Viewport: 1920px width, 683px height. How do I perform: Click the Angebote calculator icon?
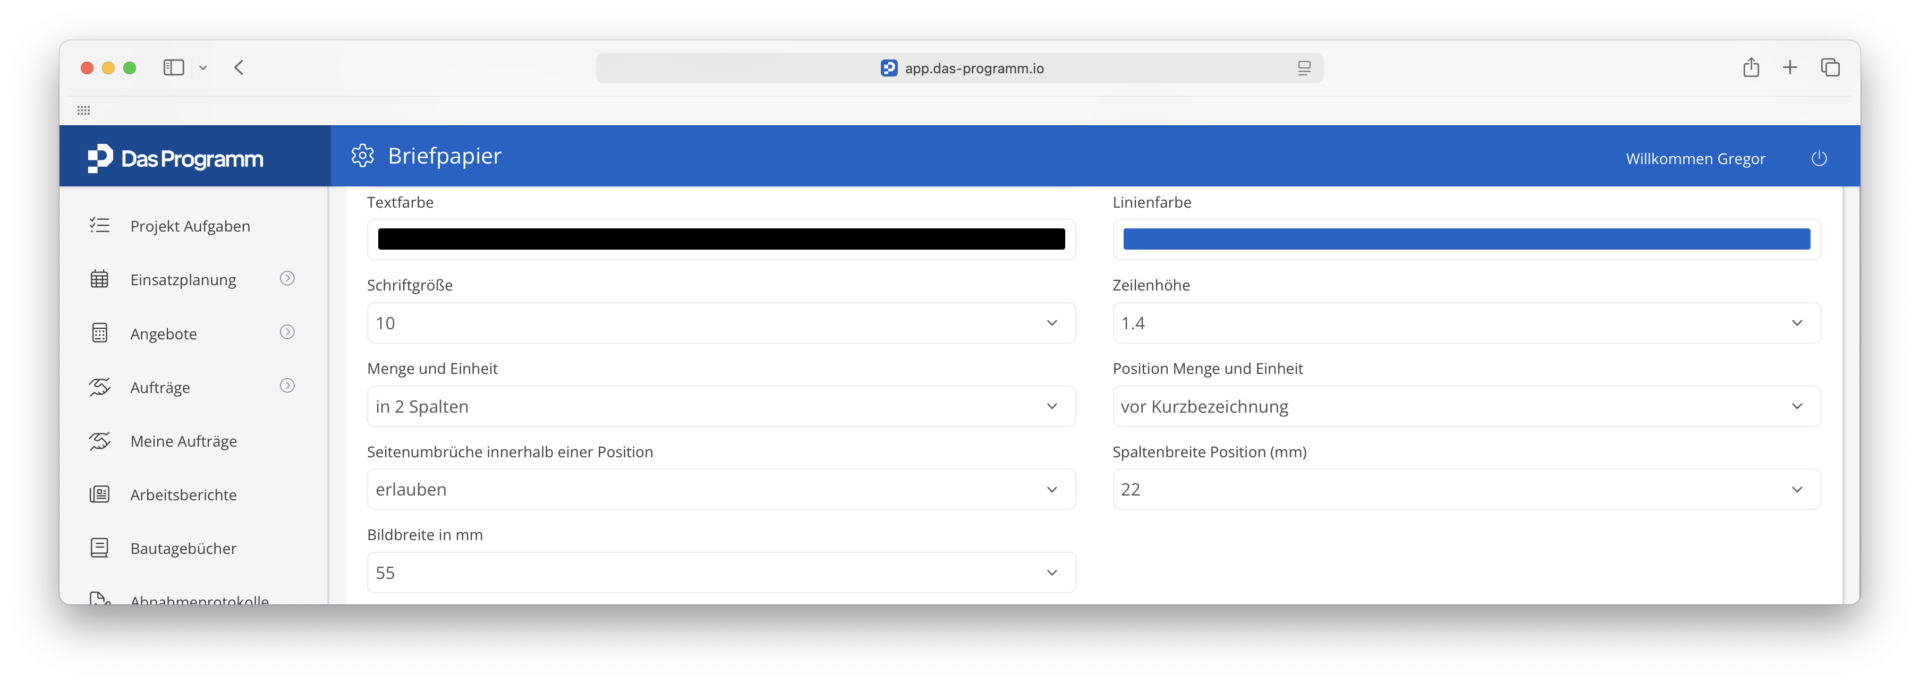pos(100,333)
